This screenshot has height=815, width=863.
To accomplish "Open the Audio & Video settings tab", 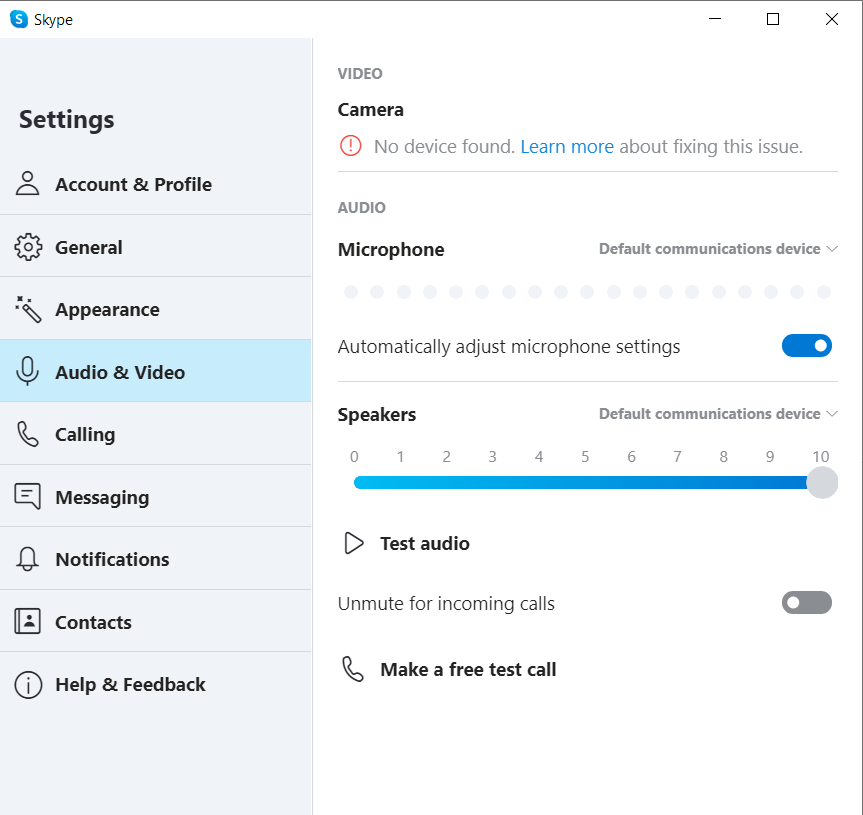I will click(120, 372).
